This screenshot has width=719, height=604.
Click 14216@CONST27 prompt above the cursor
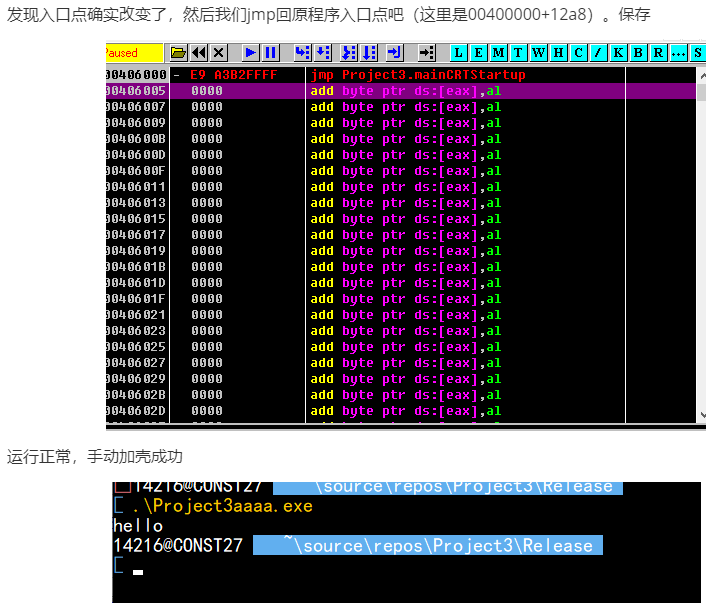[178, 545]
